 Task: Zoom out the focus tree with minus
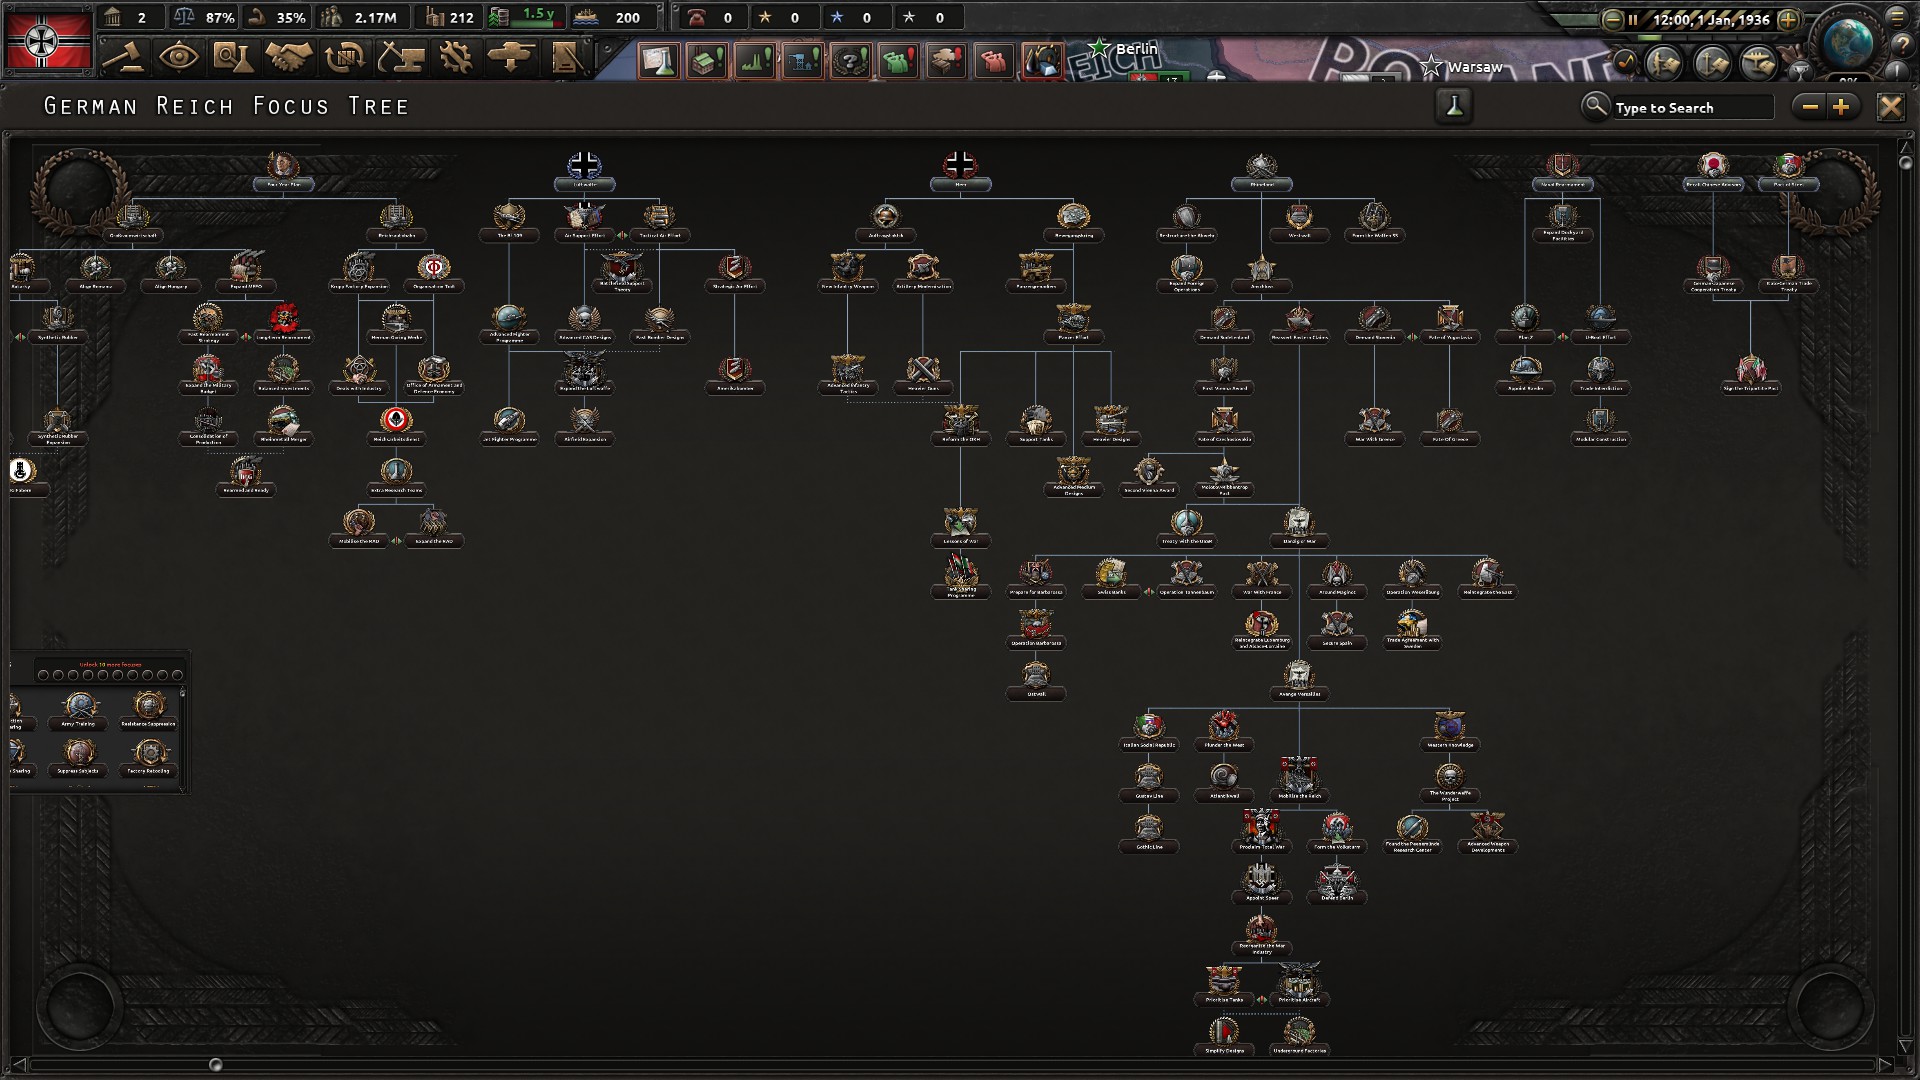click(x=1809, y=107)
